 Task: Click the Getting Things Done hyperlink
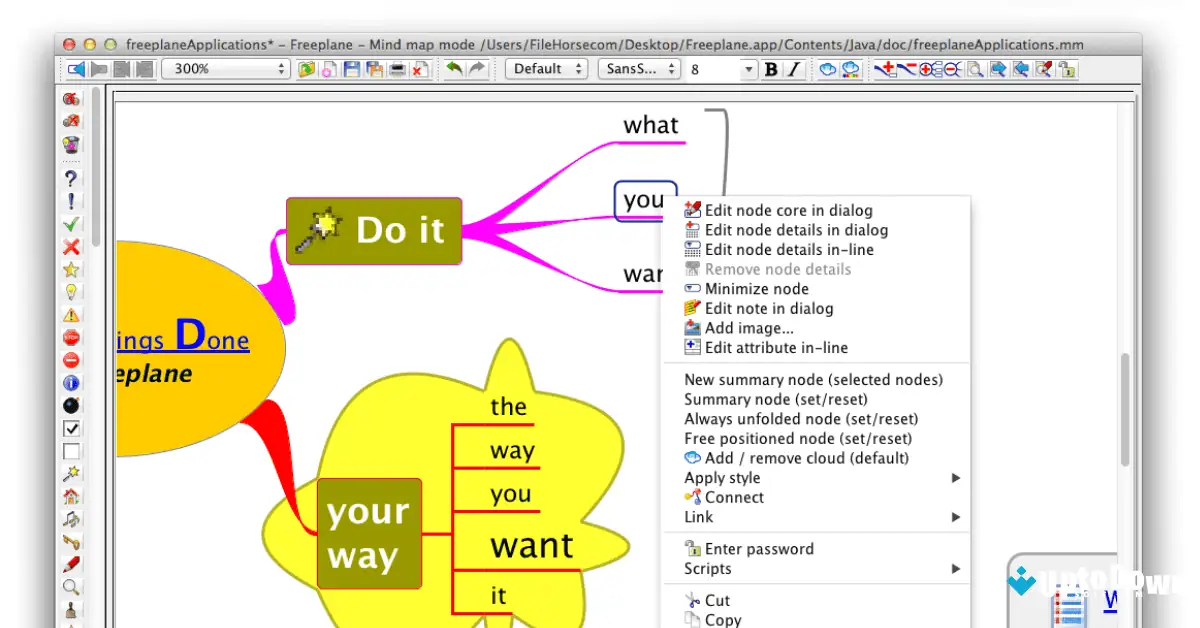pyautogui.click(x=182, y=339)
